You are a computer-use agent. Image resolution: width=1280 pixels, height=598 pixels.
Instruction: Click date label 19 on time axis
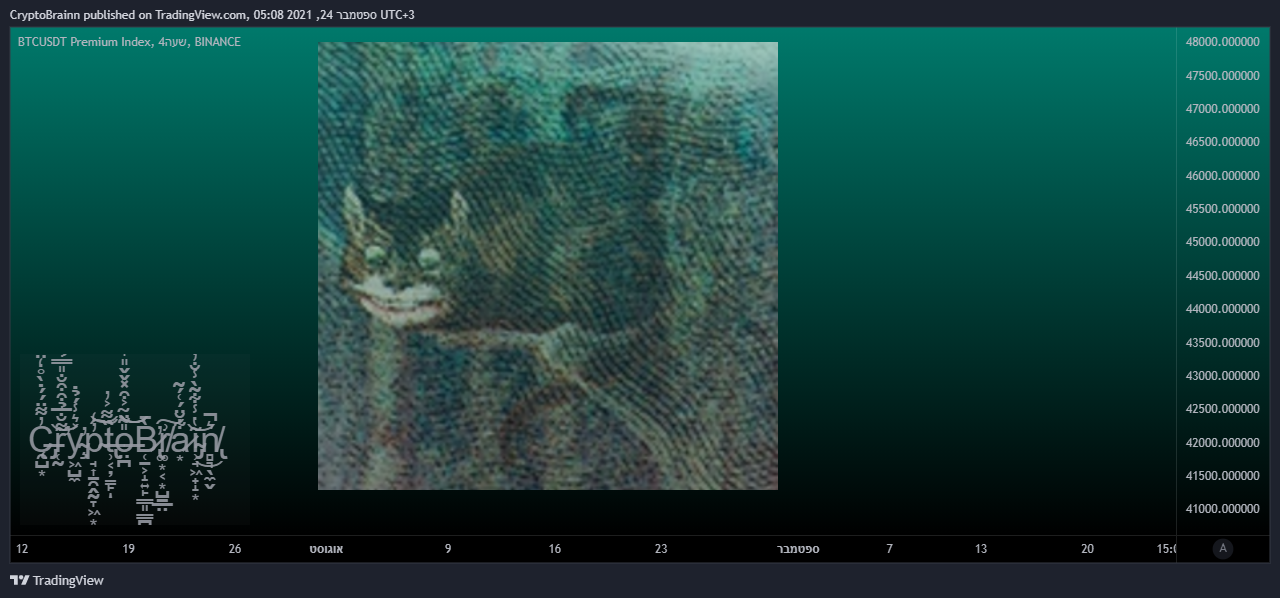coord(128,548)
